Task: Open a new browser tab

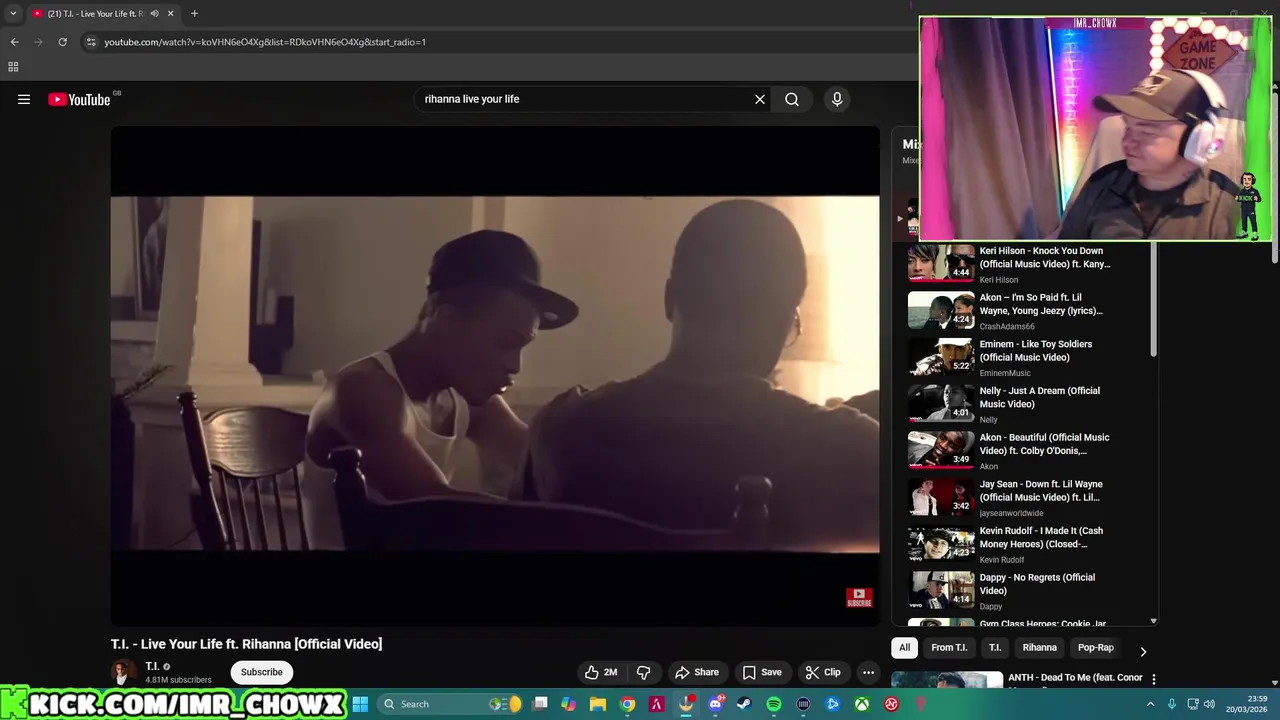Action: point(194,13)
